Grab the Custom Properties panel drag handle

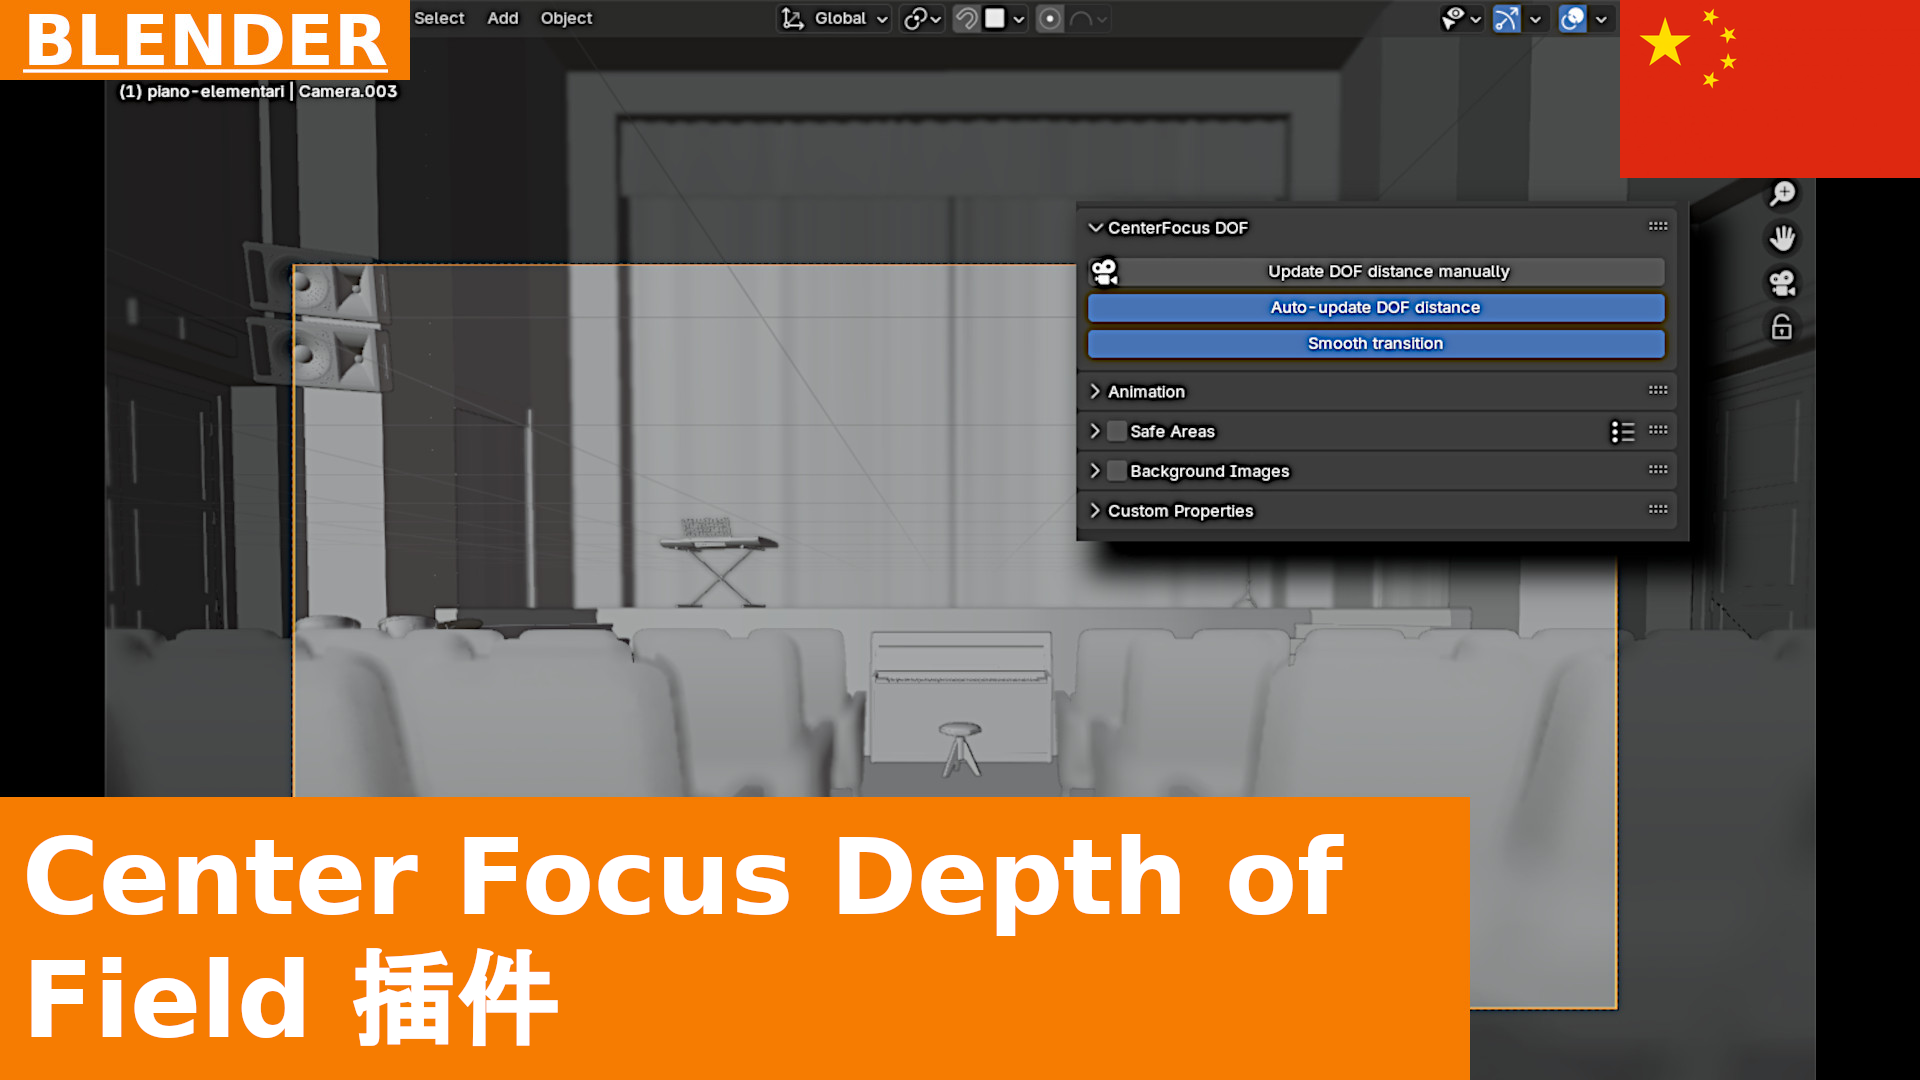(1658, 509)
